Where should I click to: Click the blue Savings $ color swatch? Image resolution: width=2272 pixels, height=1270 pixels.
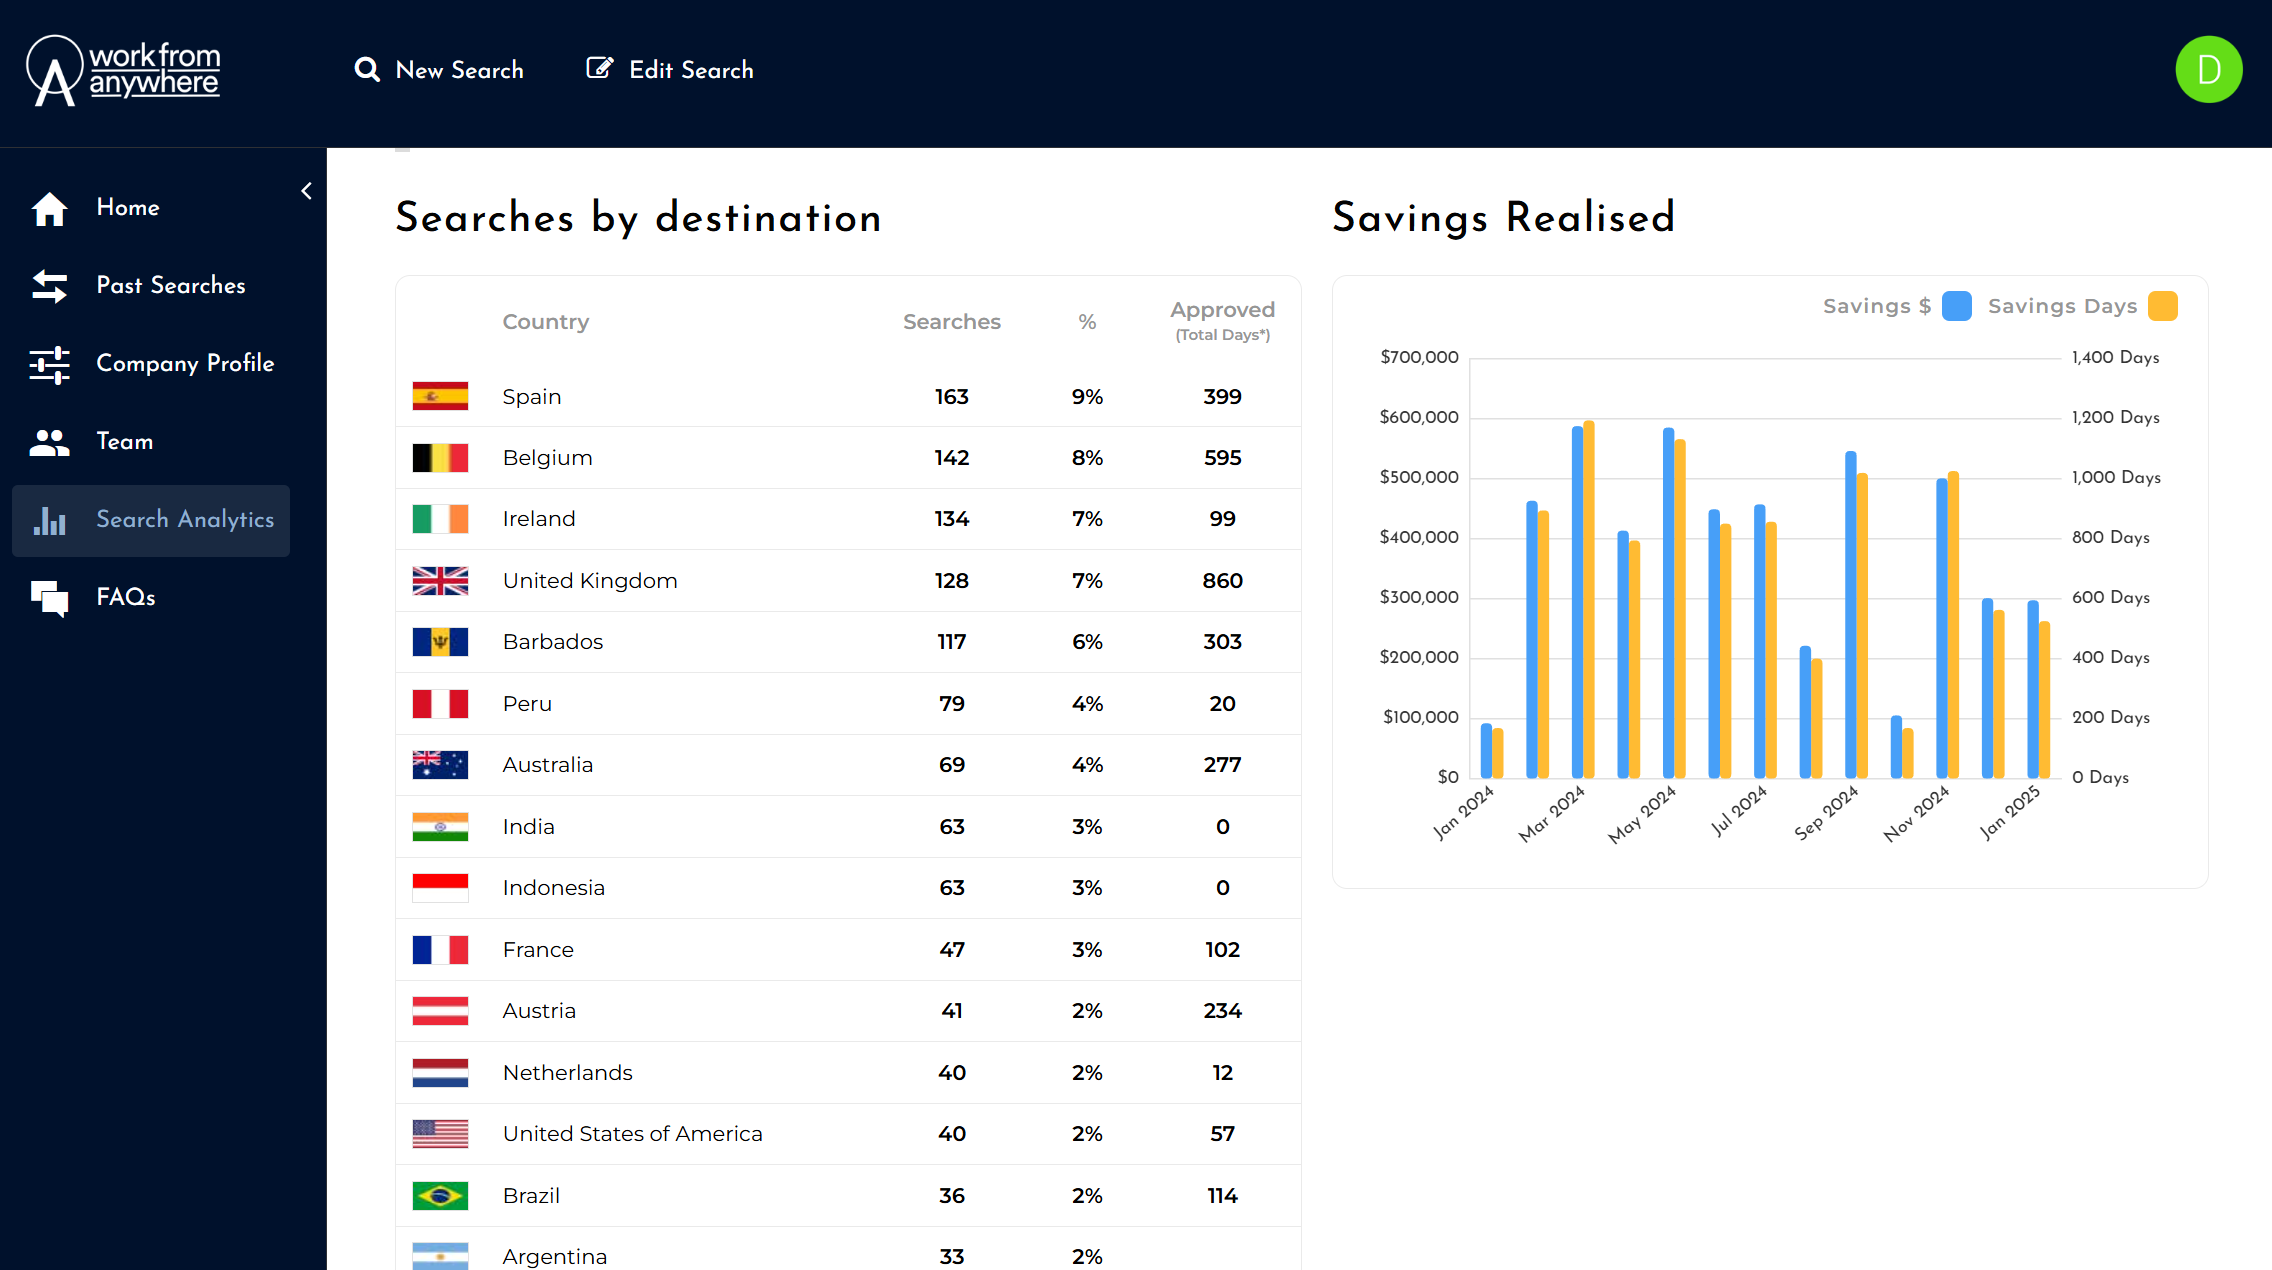(x=1956, y=306)
